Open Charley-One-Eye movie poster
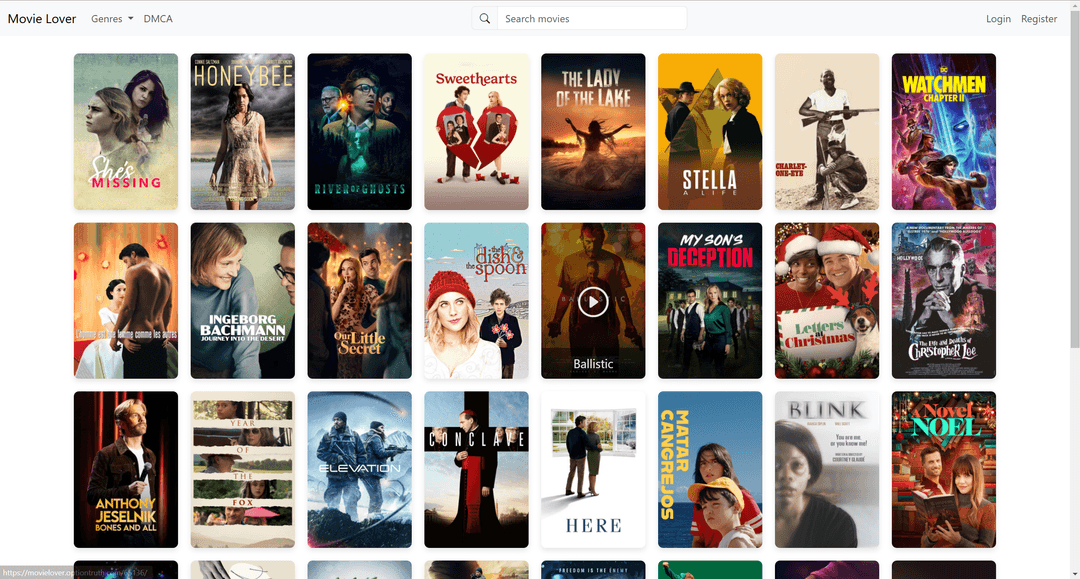Screen dimensions: 1080x579 (x=827, y=131)
